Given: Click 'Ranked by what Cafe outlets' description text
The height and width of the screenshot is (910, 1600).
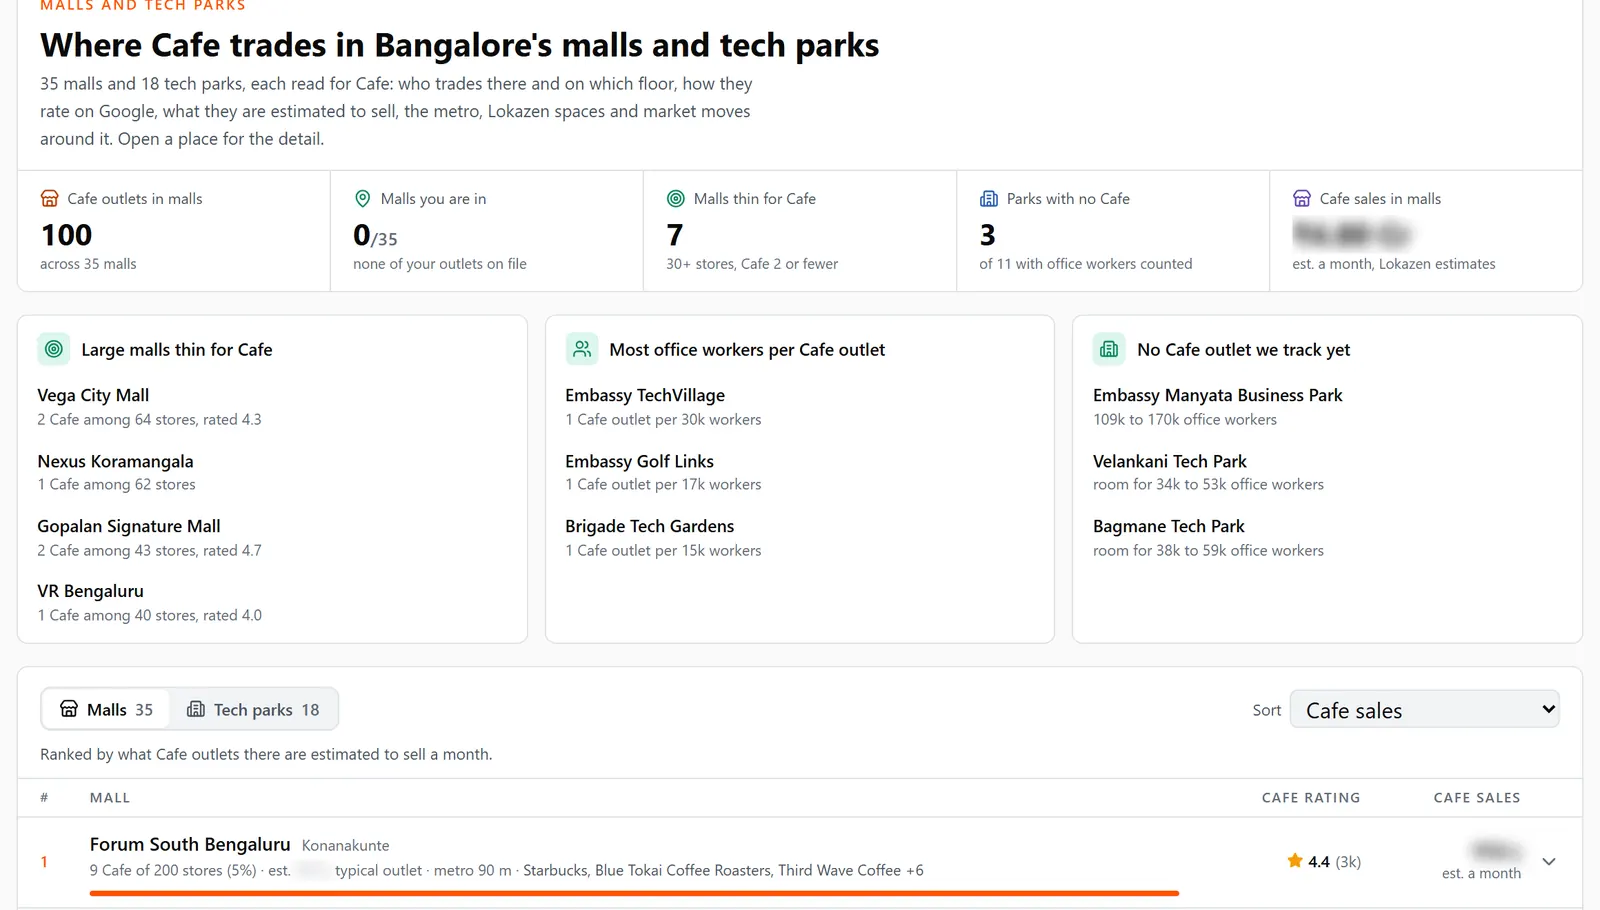Looking at the screenshot, I should pyautogui.click(x=266, y=754).
